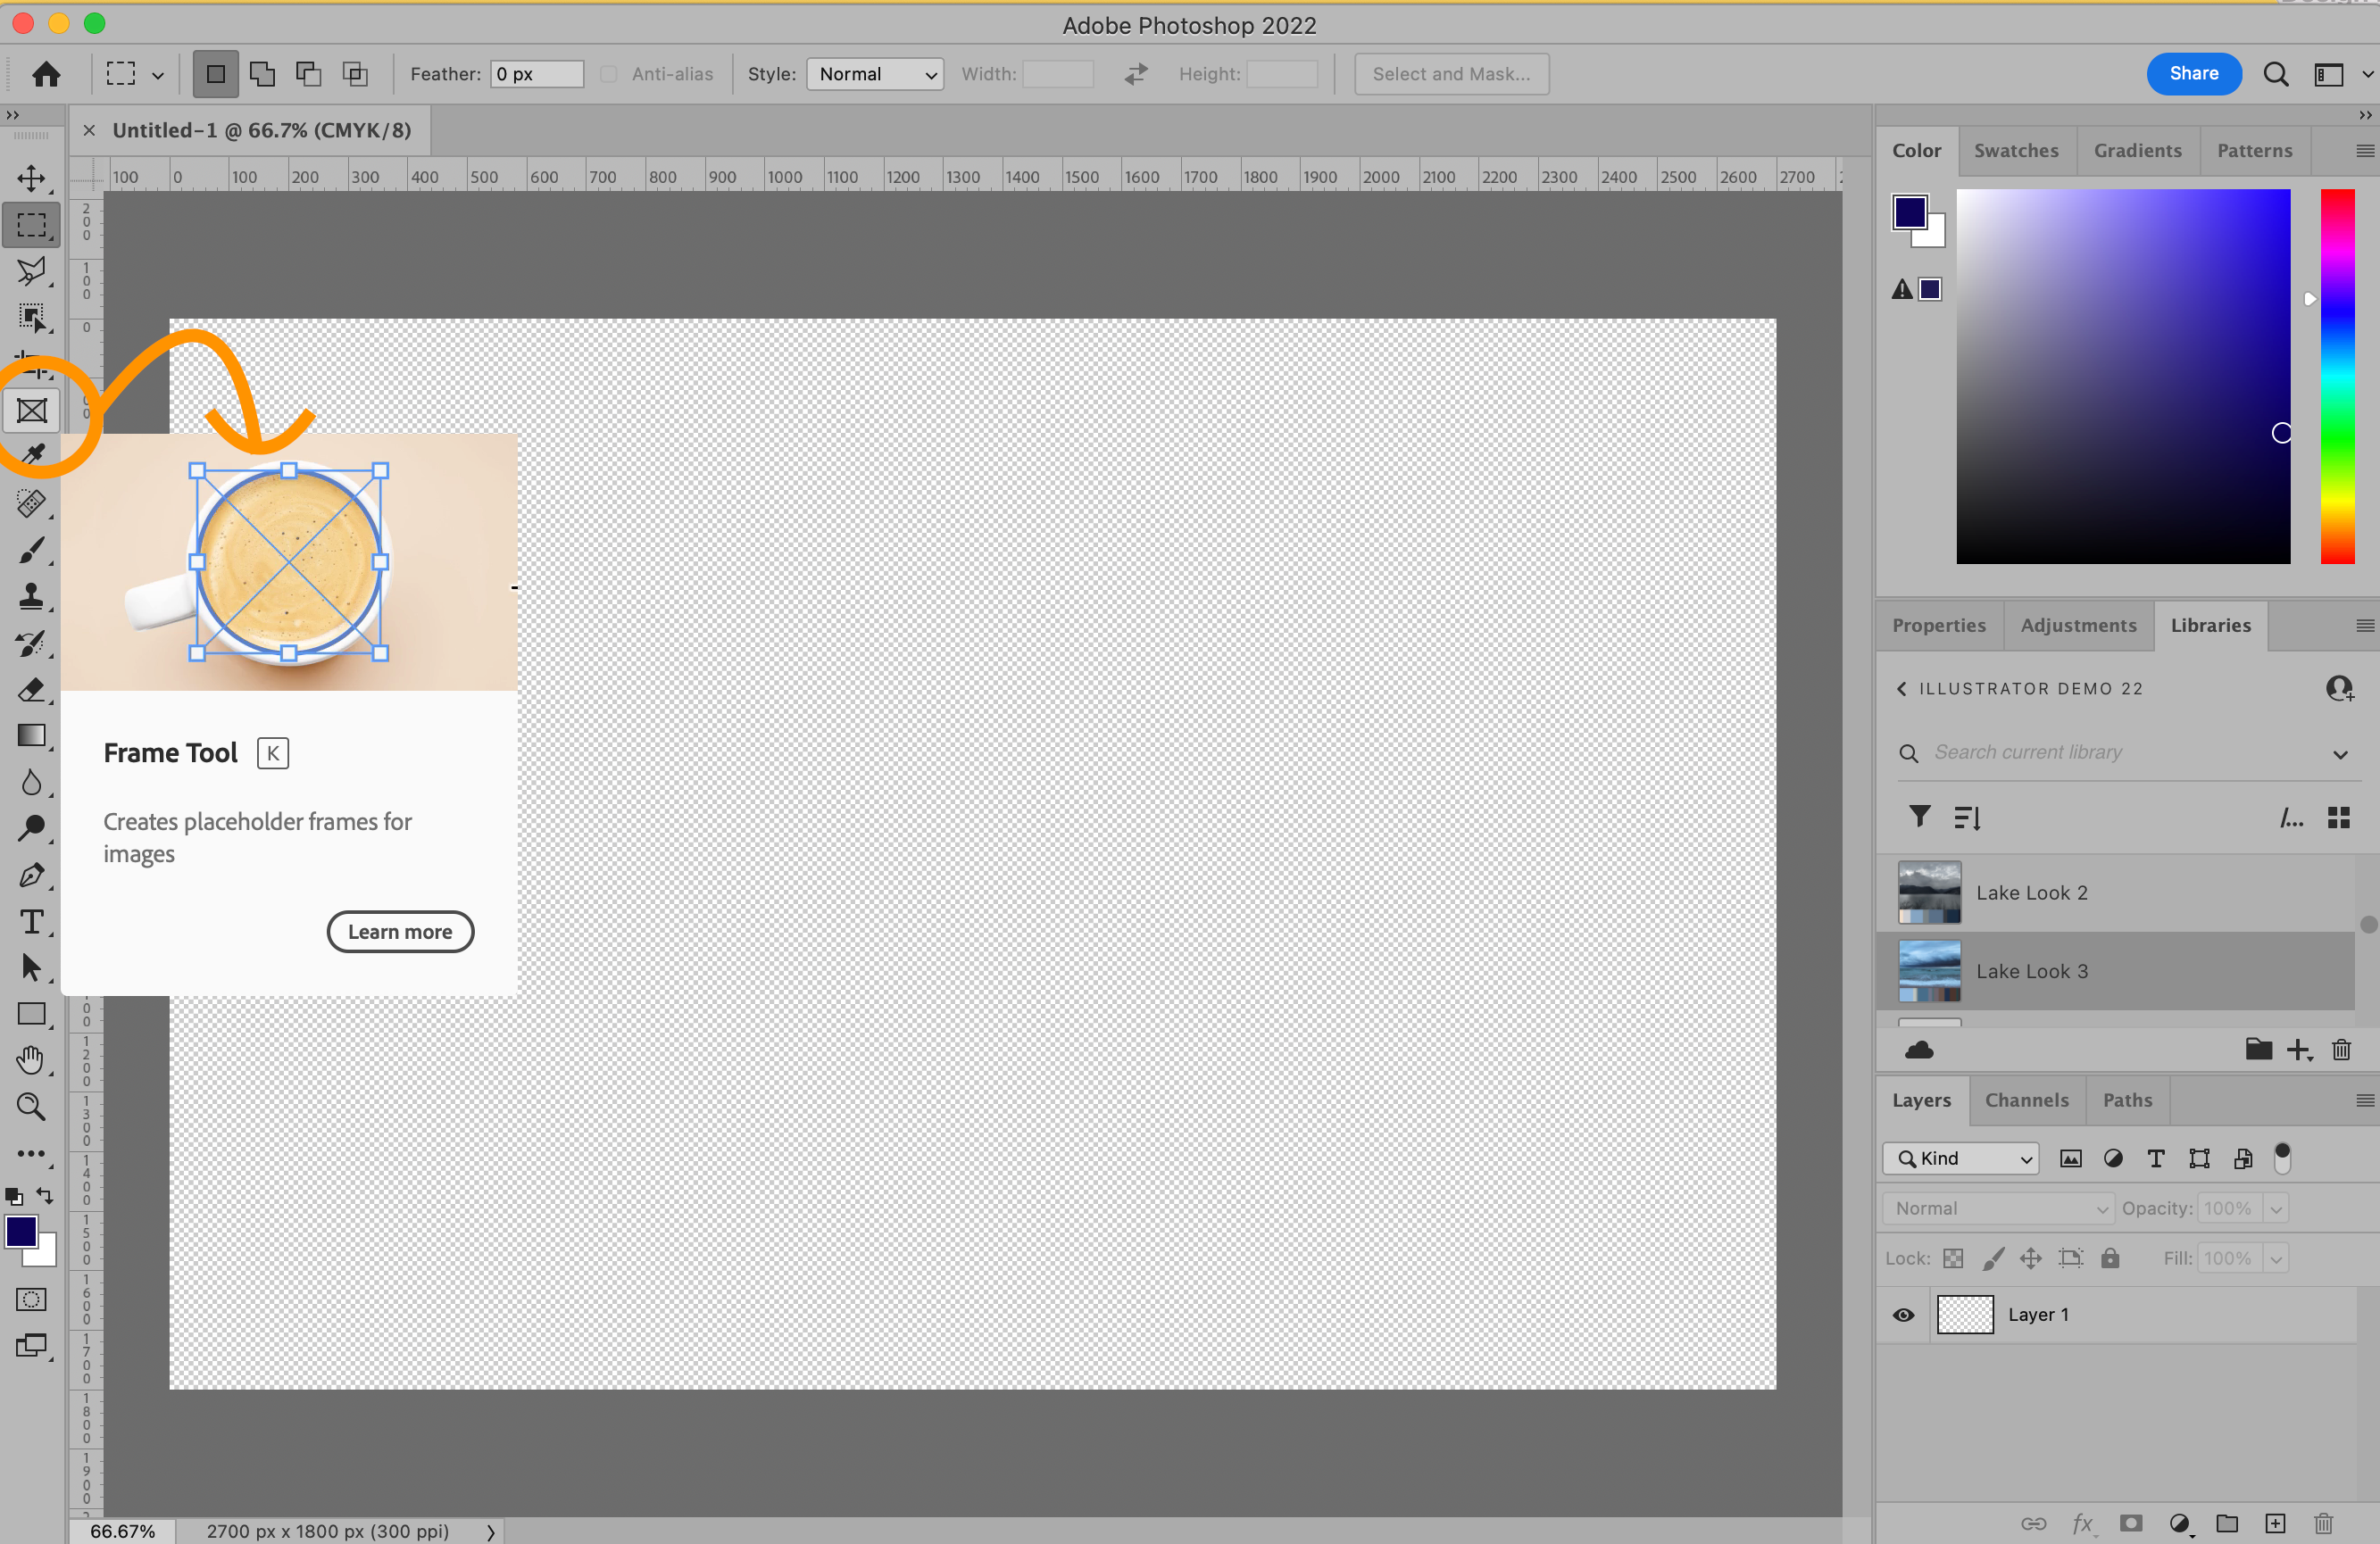Screen dimensions: 2380x1544
Task: Switch to the Channels tab
Action: point(2026,1100)
